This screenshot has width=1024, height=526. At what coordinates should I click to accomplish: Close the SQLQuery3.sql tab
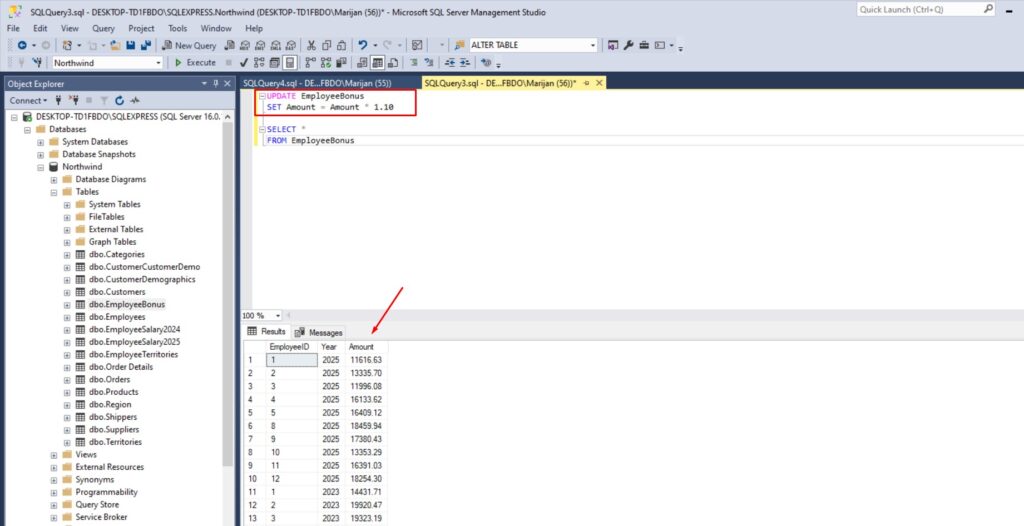point(598,84)
